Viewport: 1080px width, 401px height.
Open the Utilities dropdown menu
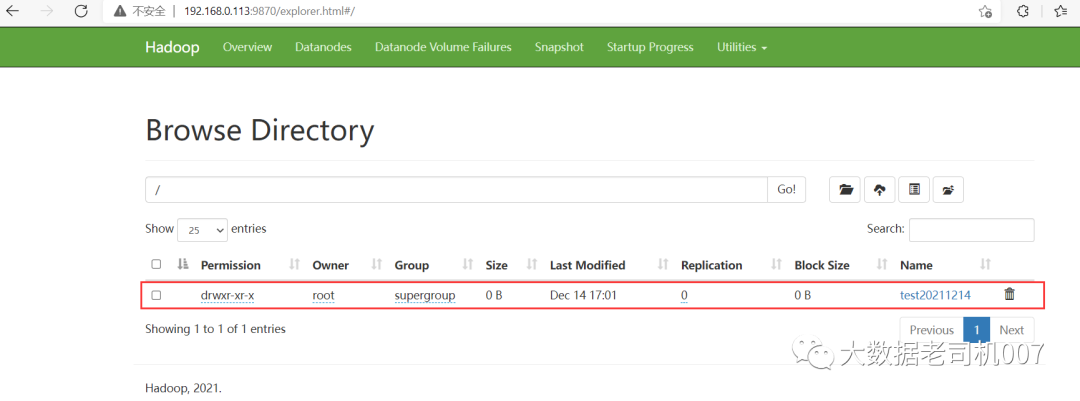pyautogui.click(x=742, y=47)
